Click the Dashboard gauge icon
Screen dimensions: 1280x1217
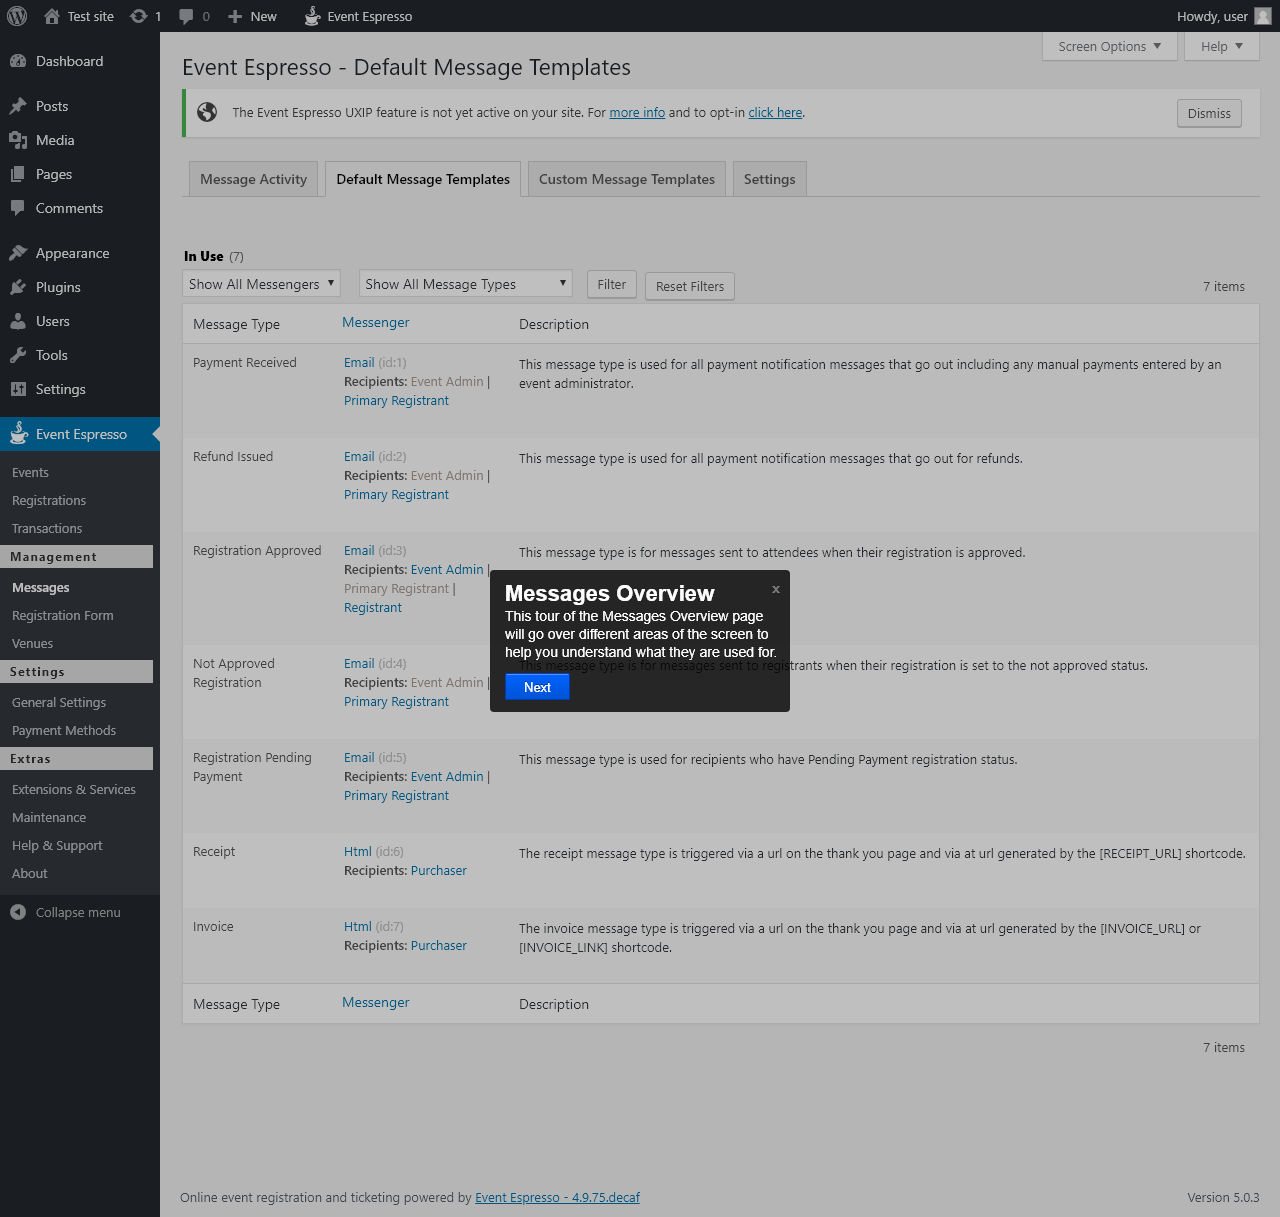[18, 61]
